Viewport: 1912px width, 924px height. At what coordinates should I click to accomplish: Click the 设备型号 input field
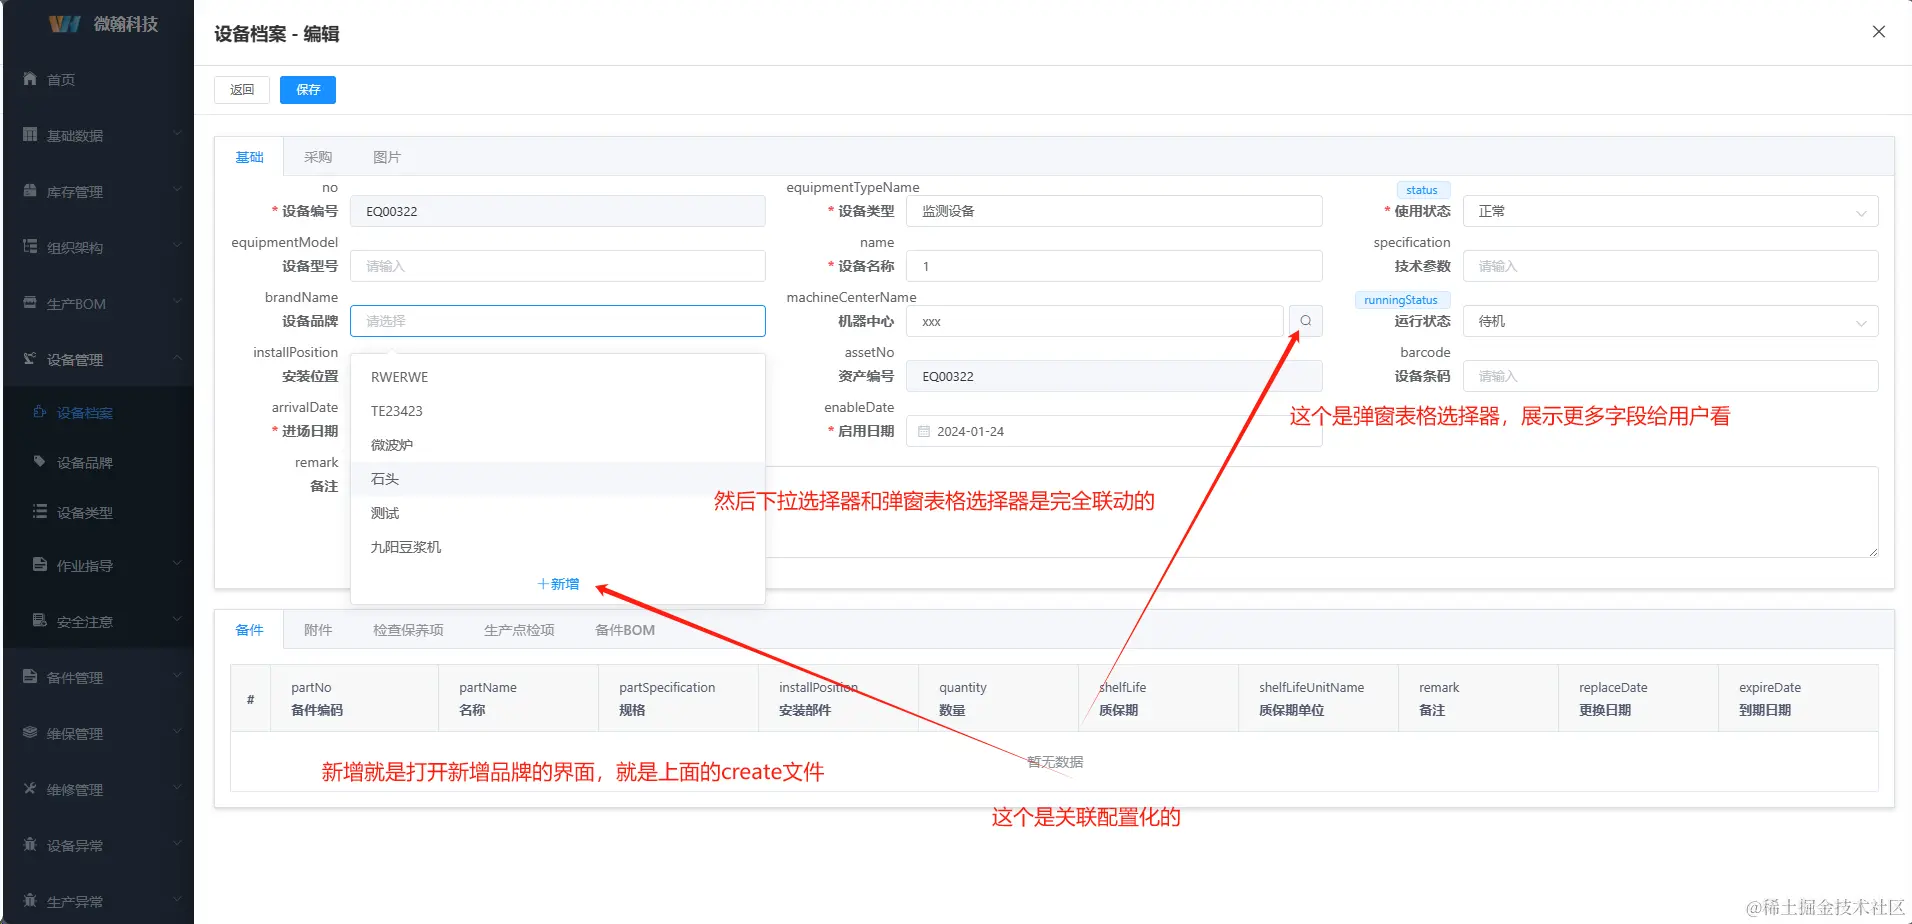pos(558,266)
